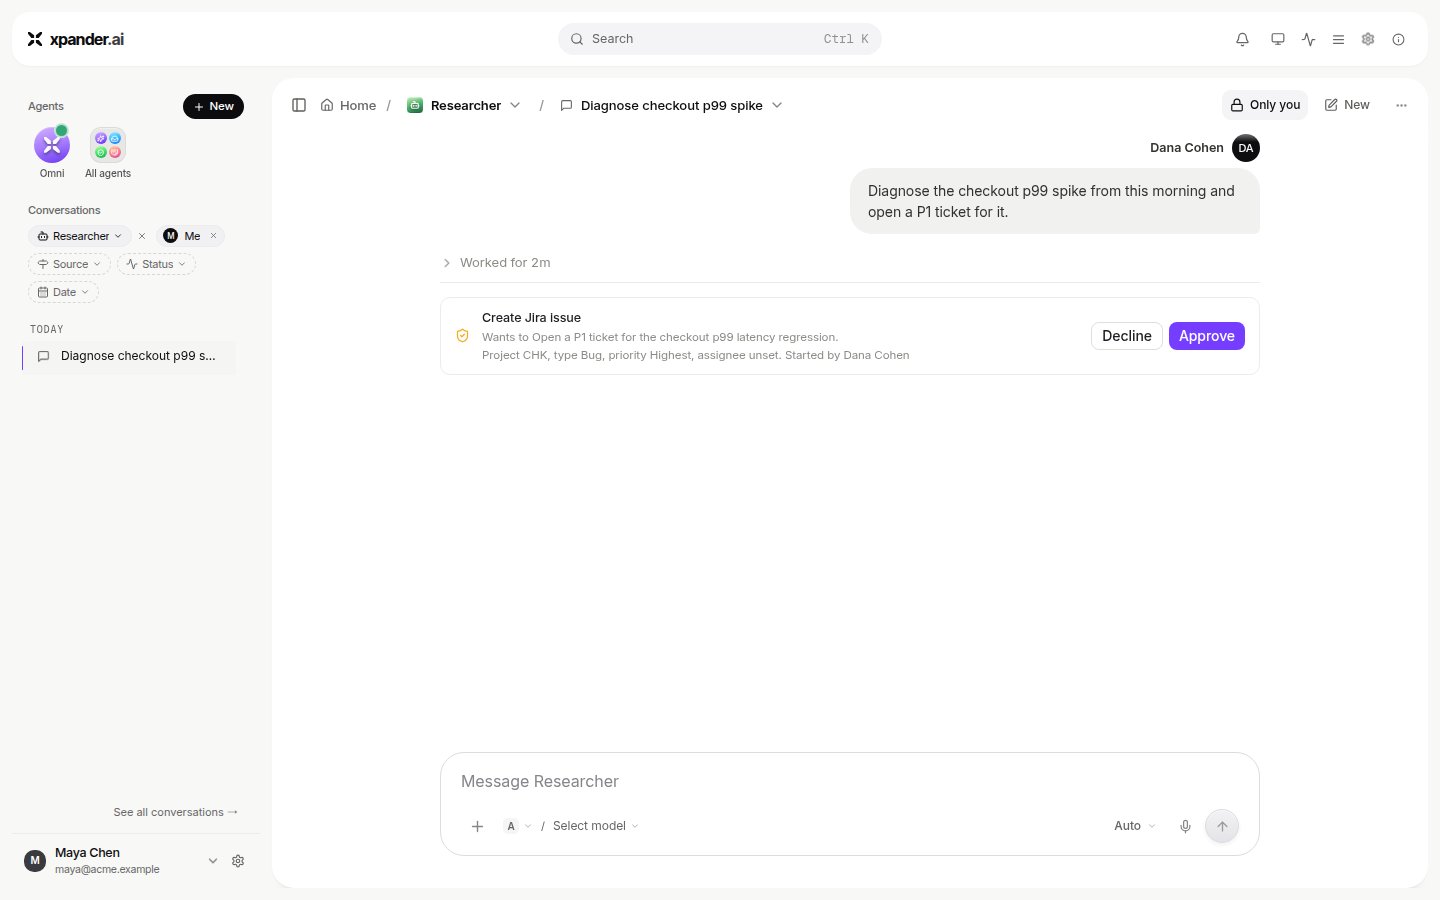Click the DA avatar of Dana Cohen
Viewport: 1440px width, 900px height.
(x=1246, y=148)
